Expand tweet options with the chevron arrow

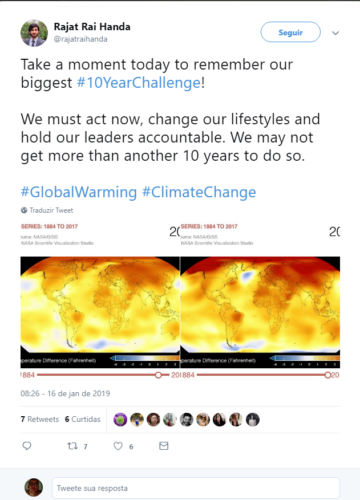336,33
